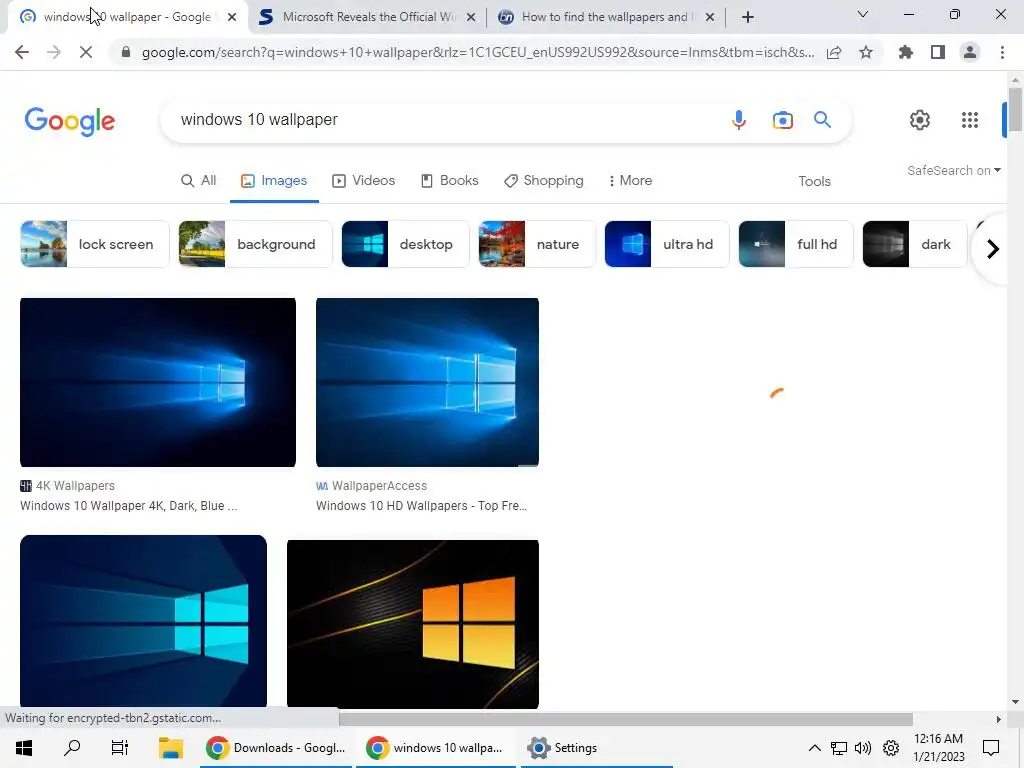Click the forward navigation arrow
The height and width of the screenshot is (768, 1024).
coord(54,52)
